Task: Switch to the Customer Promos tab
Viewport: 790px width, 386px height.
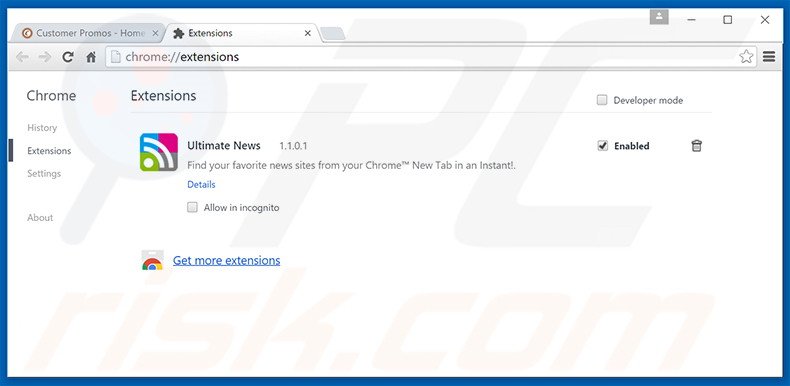Action: (88, 33)
